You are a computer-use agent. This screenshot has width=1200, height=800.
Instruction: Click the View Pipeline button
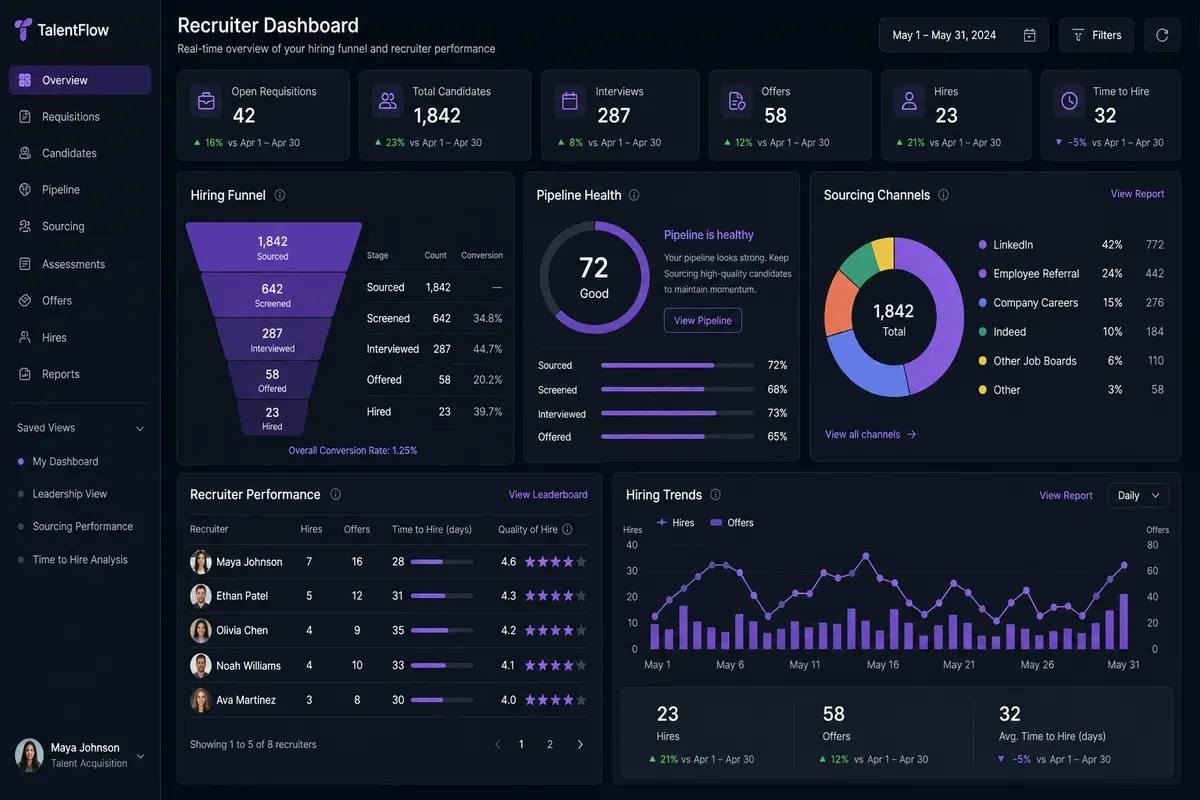coord(703,321)
